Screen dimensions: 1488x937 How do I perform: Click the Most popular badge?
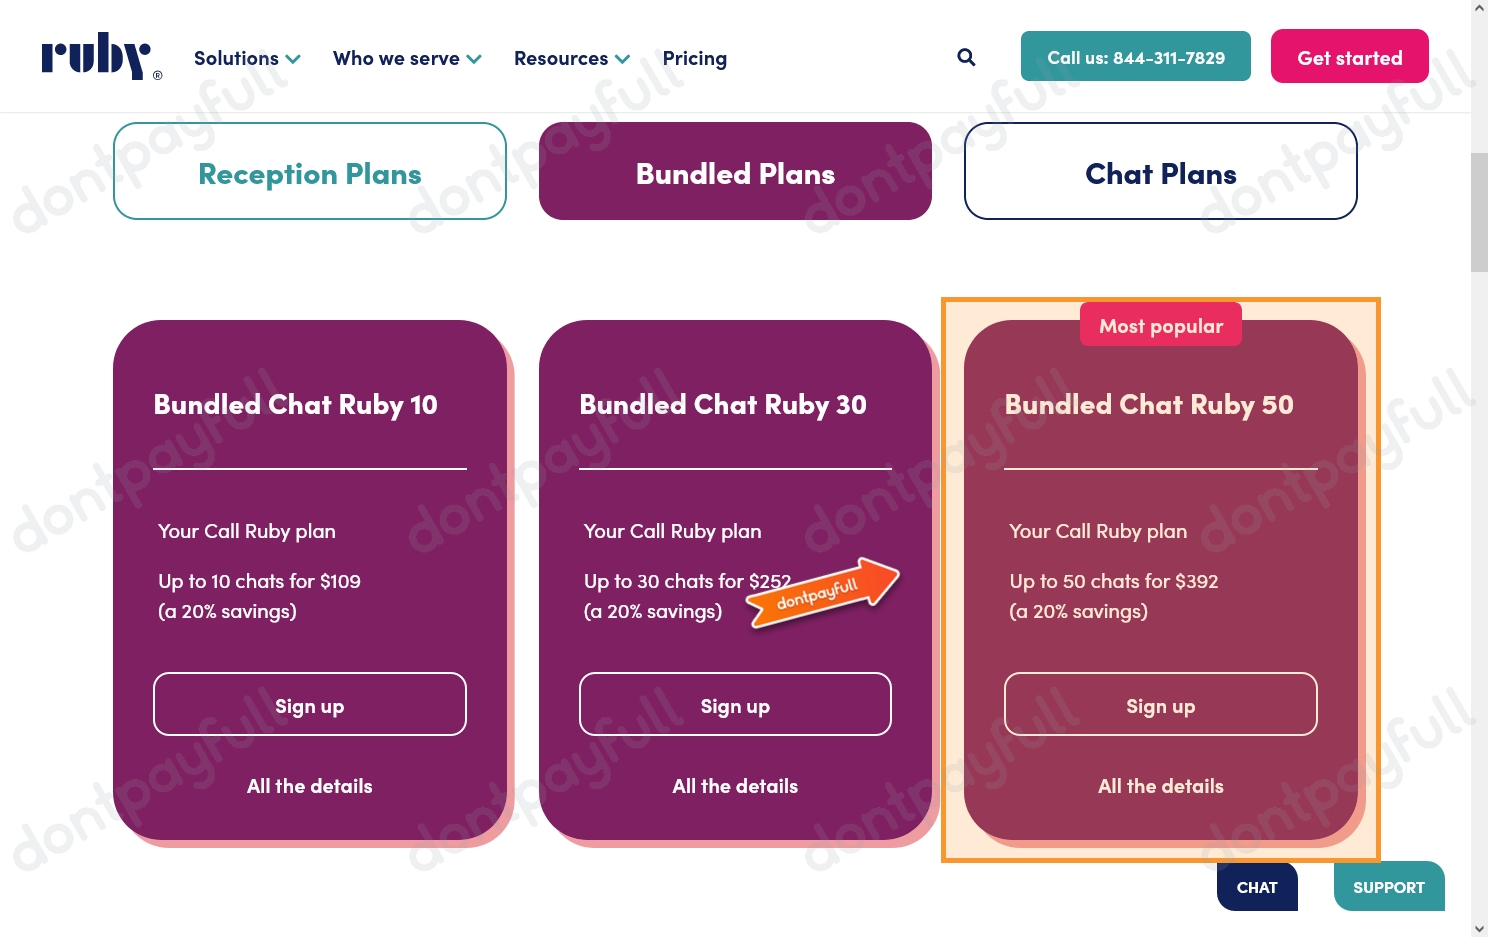click(1160, 324)
